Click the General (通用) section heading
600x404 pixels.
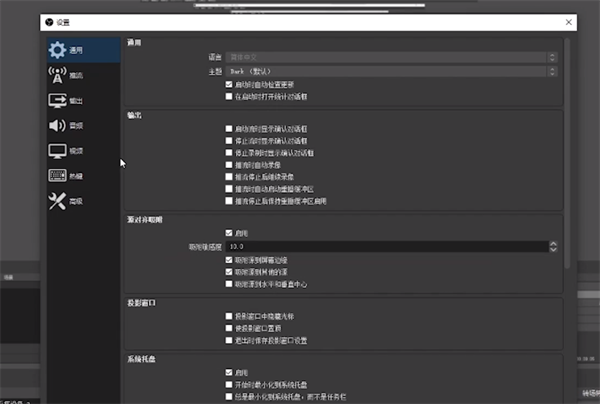click(134, 42)
